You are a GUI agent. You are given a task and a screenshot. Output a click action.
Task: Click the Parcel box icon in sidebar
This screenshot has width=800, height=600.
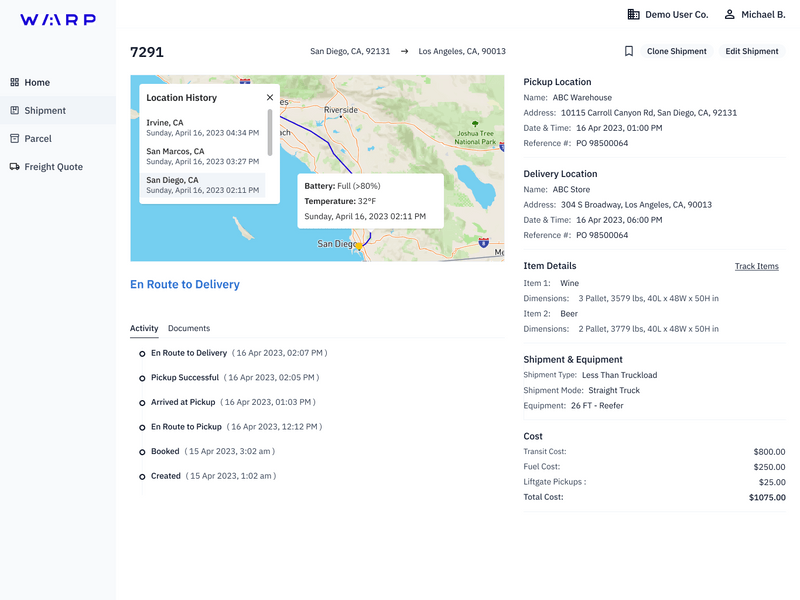[x=14, y=139]
